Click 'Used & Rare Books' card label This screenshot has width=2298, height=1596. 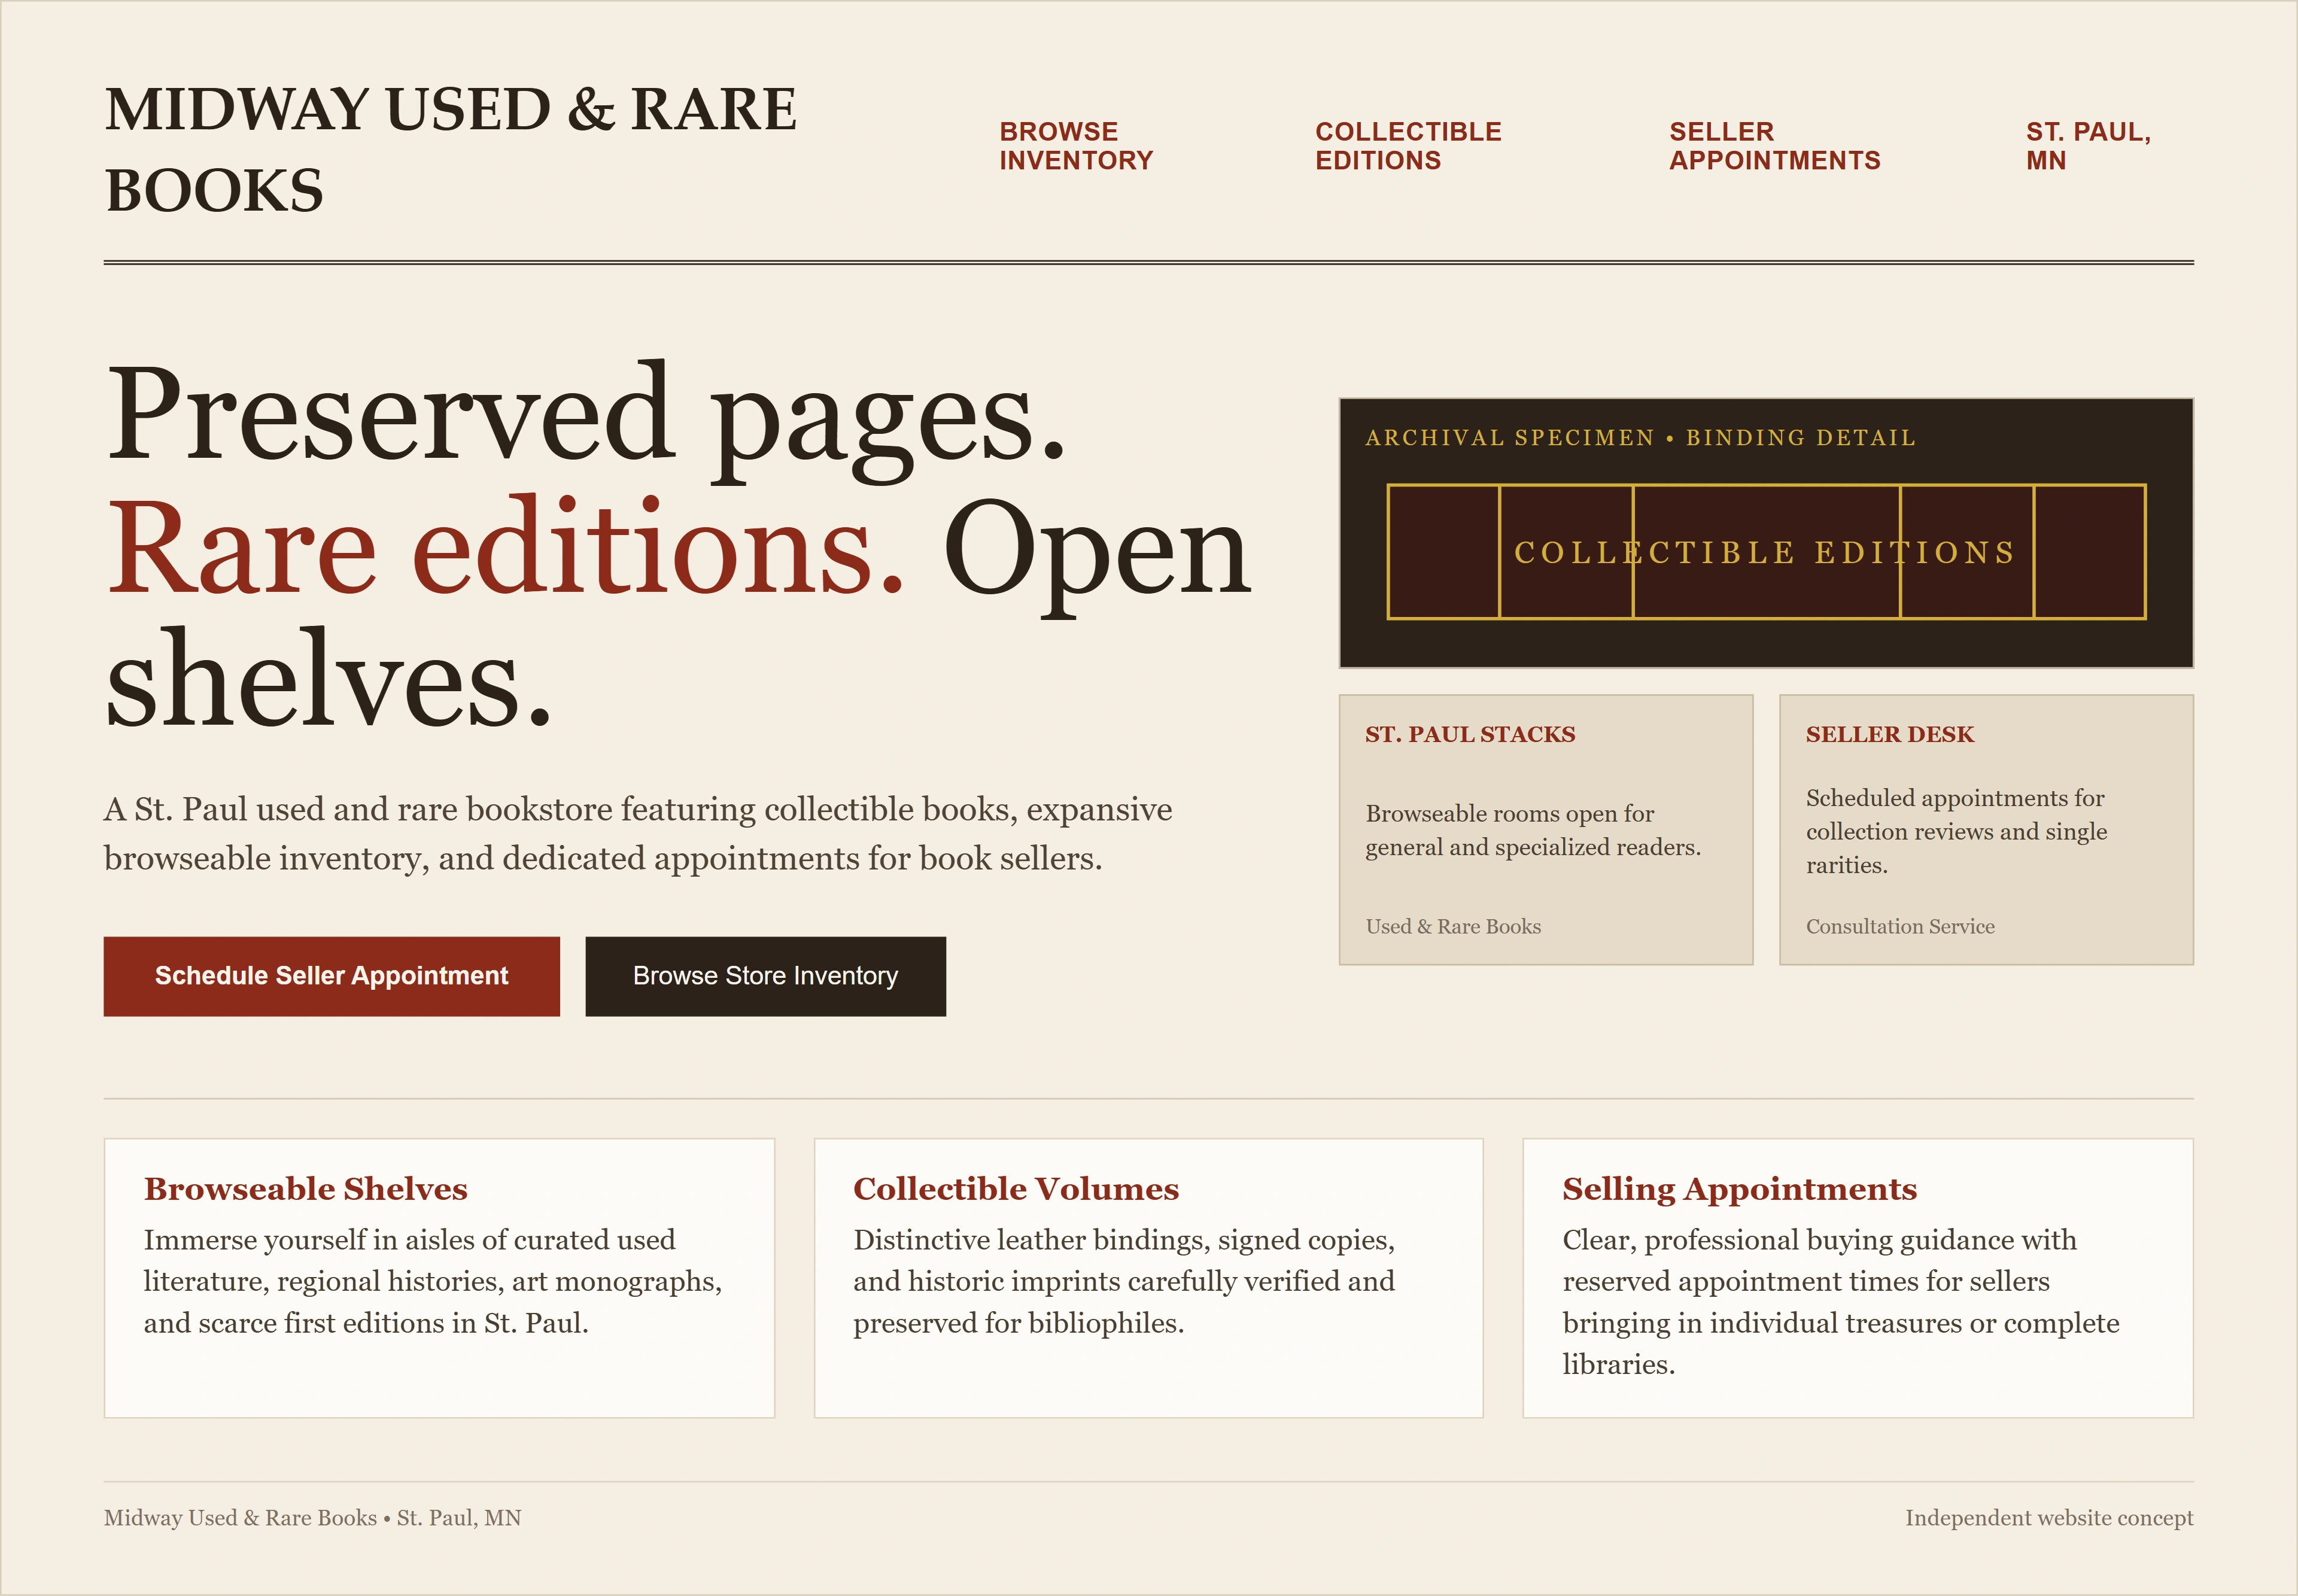point(1453,926)
